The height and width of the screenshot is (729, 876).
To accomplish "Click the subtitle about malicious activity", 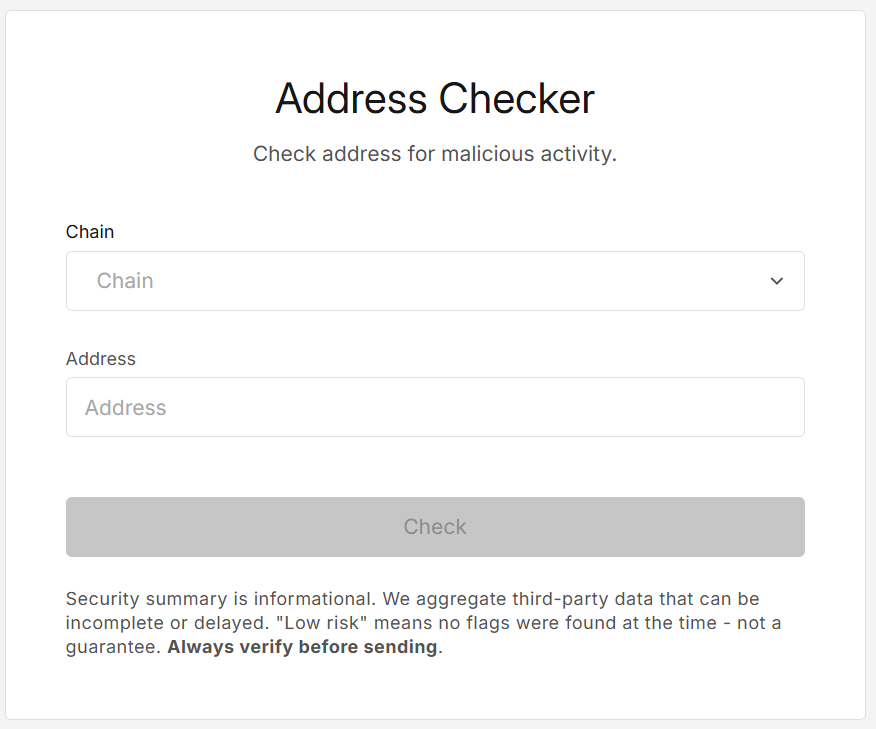I will point(434,153).
